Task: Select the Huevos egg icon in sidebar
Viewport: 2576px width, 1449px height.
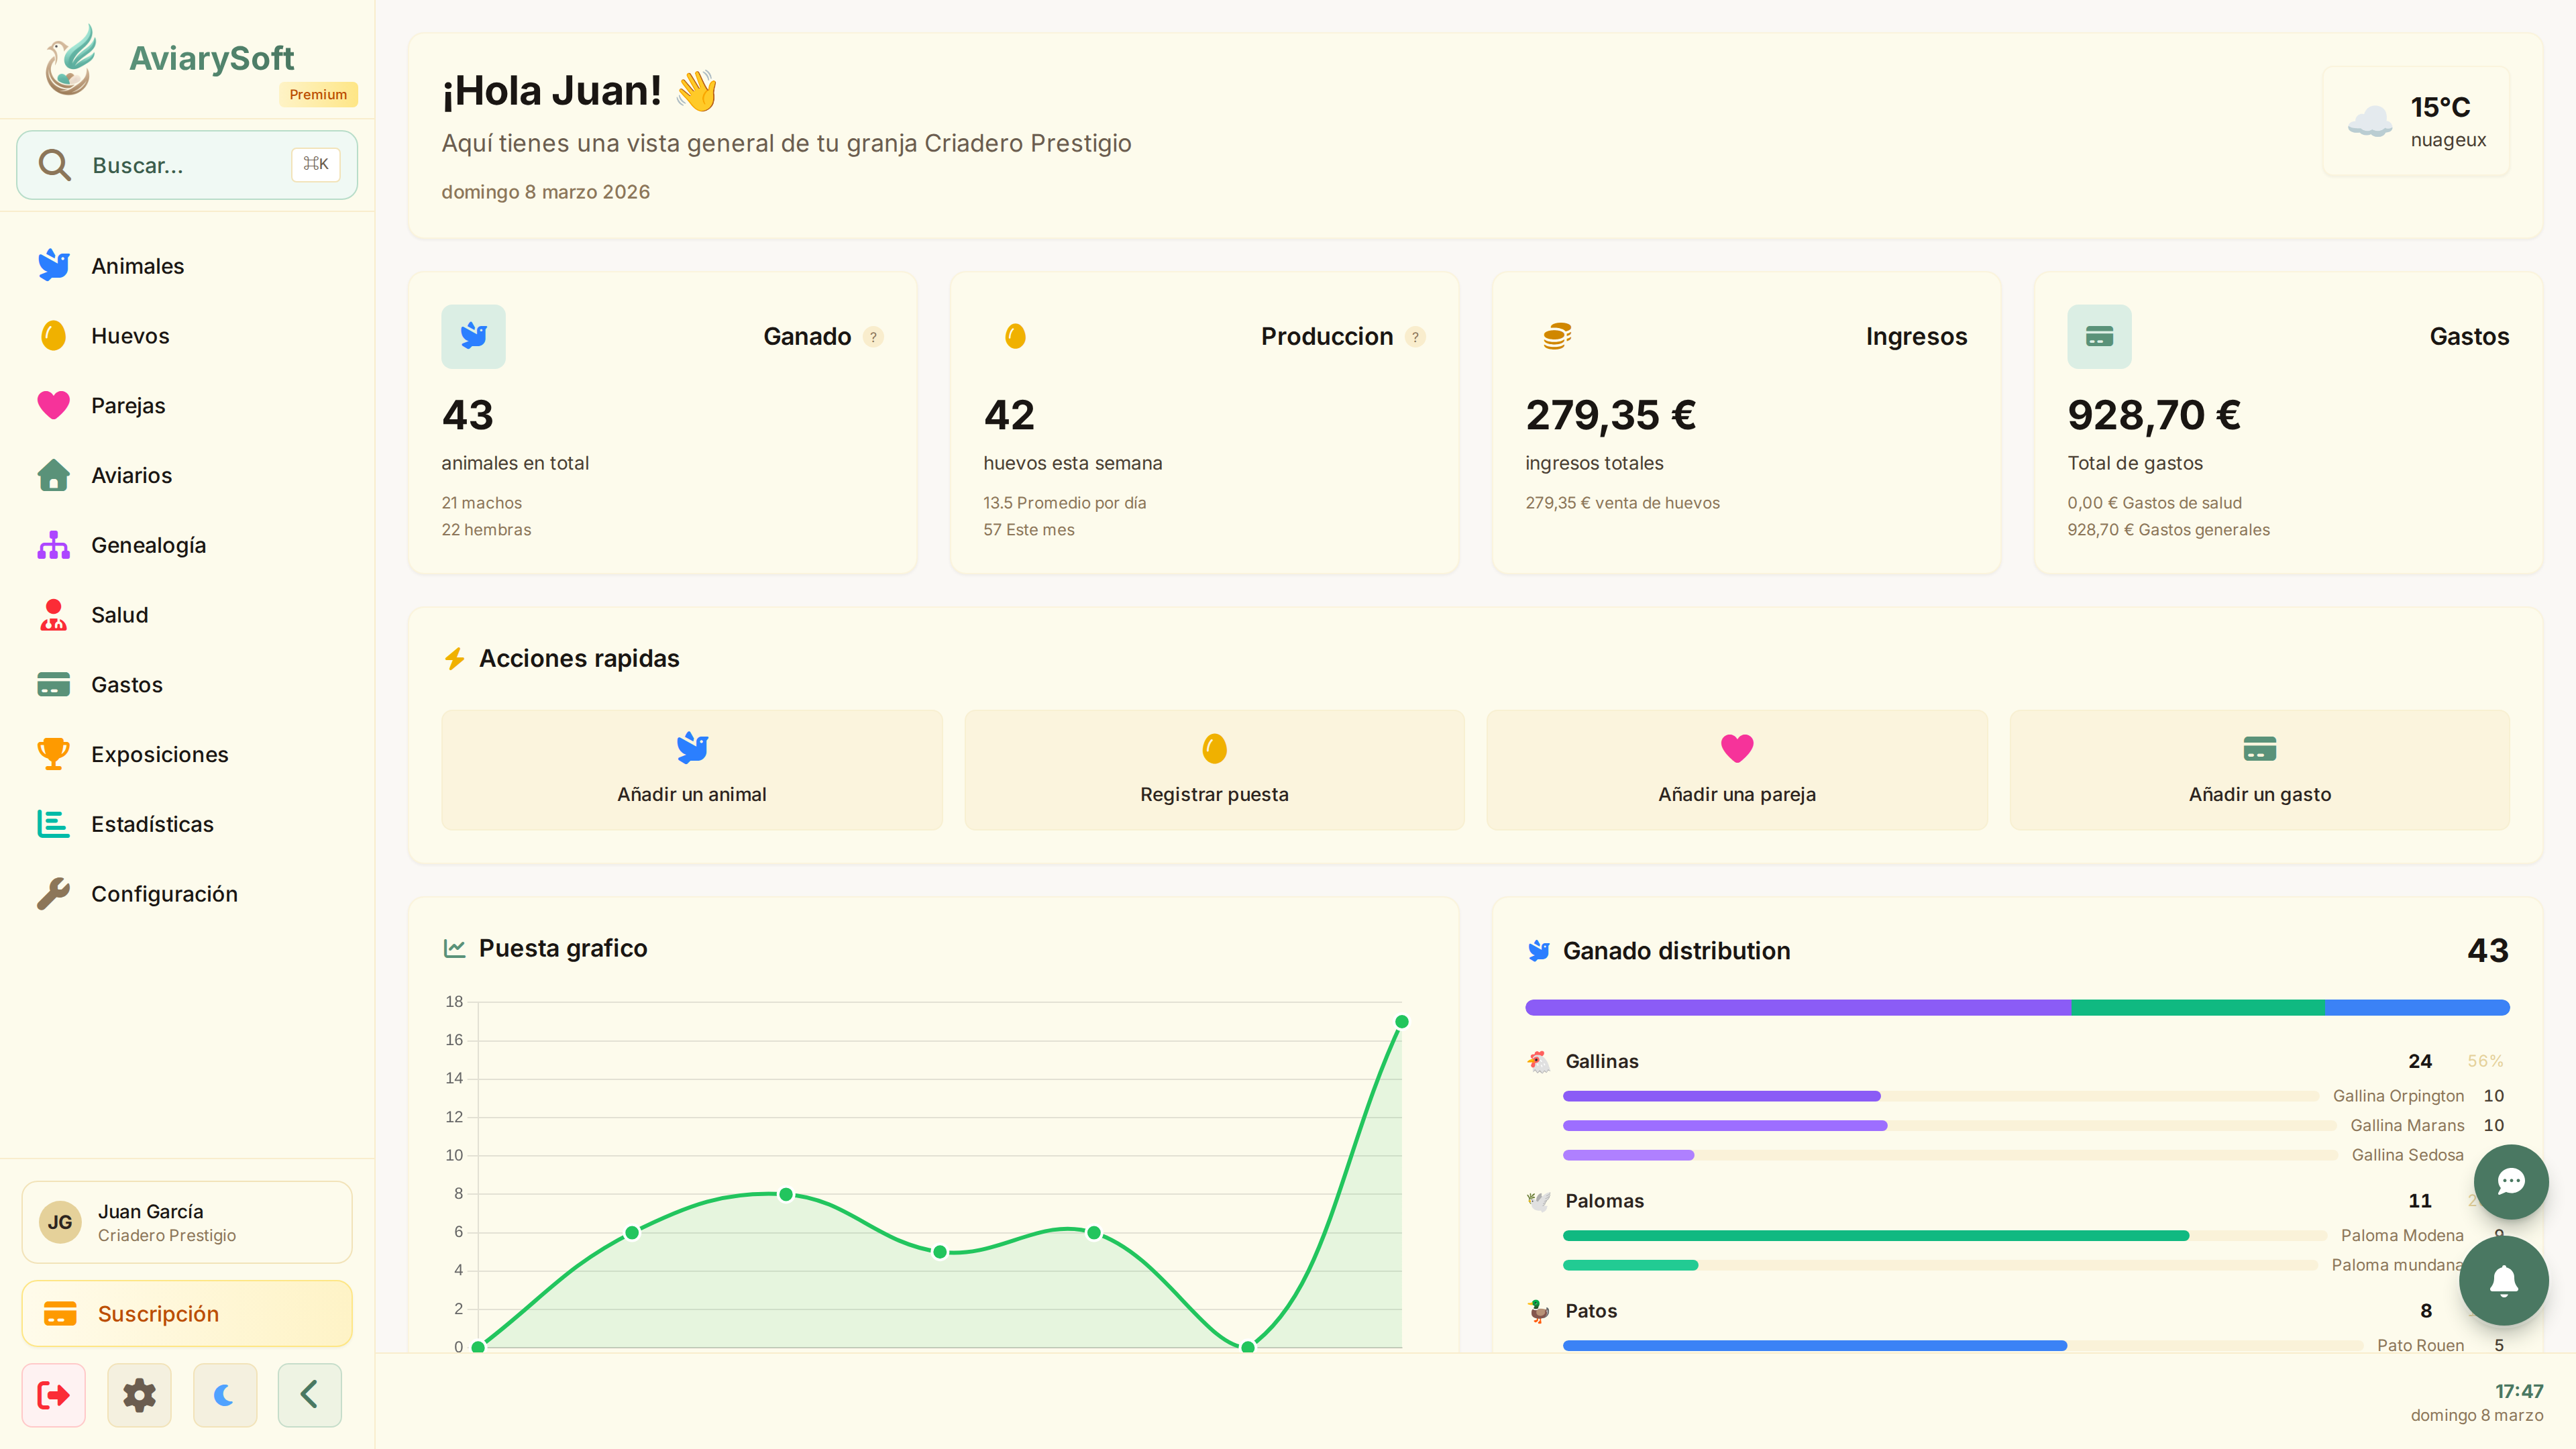Action: [53, 335]
